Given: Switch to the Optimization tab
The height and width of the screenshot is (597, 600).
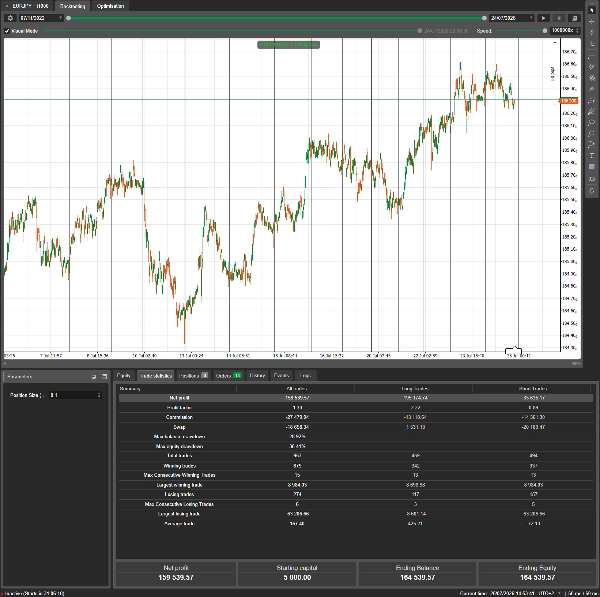Looking at the screenshot, I should tap(110, 6).
